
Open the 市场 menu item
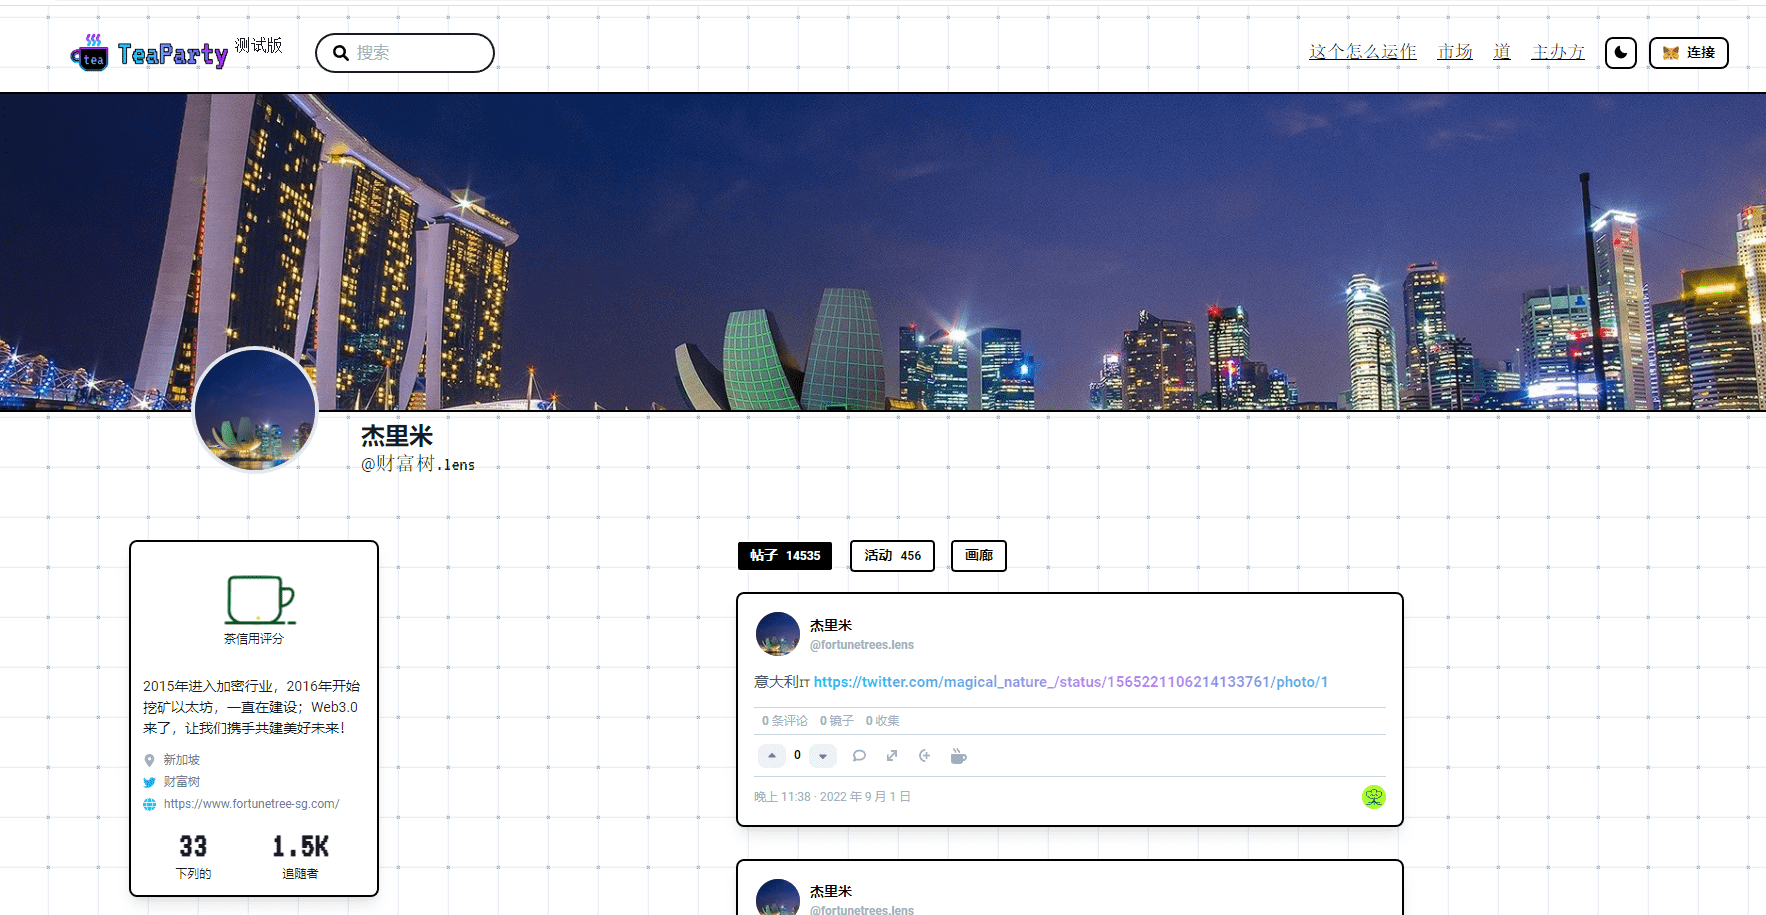pos(1455,51)
